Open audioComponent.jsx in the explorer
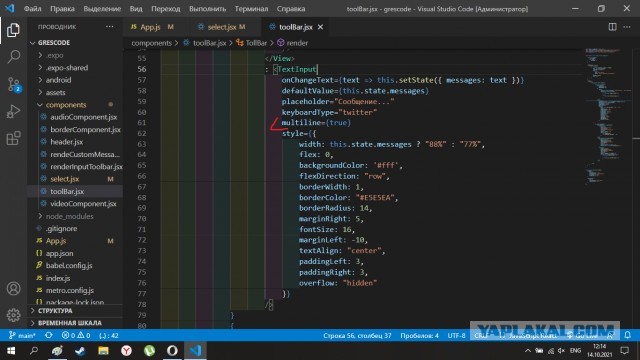Image resolution: width=640 pixels, height=360 pixels. [x=84, y=117]
